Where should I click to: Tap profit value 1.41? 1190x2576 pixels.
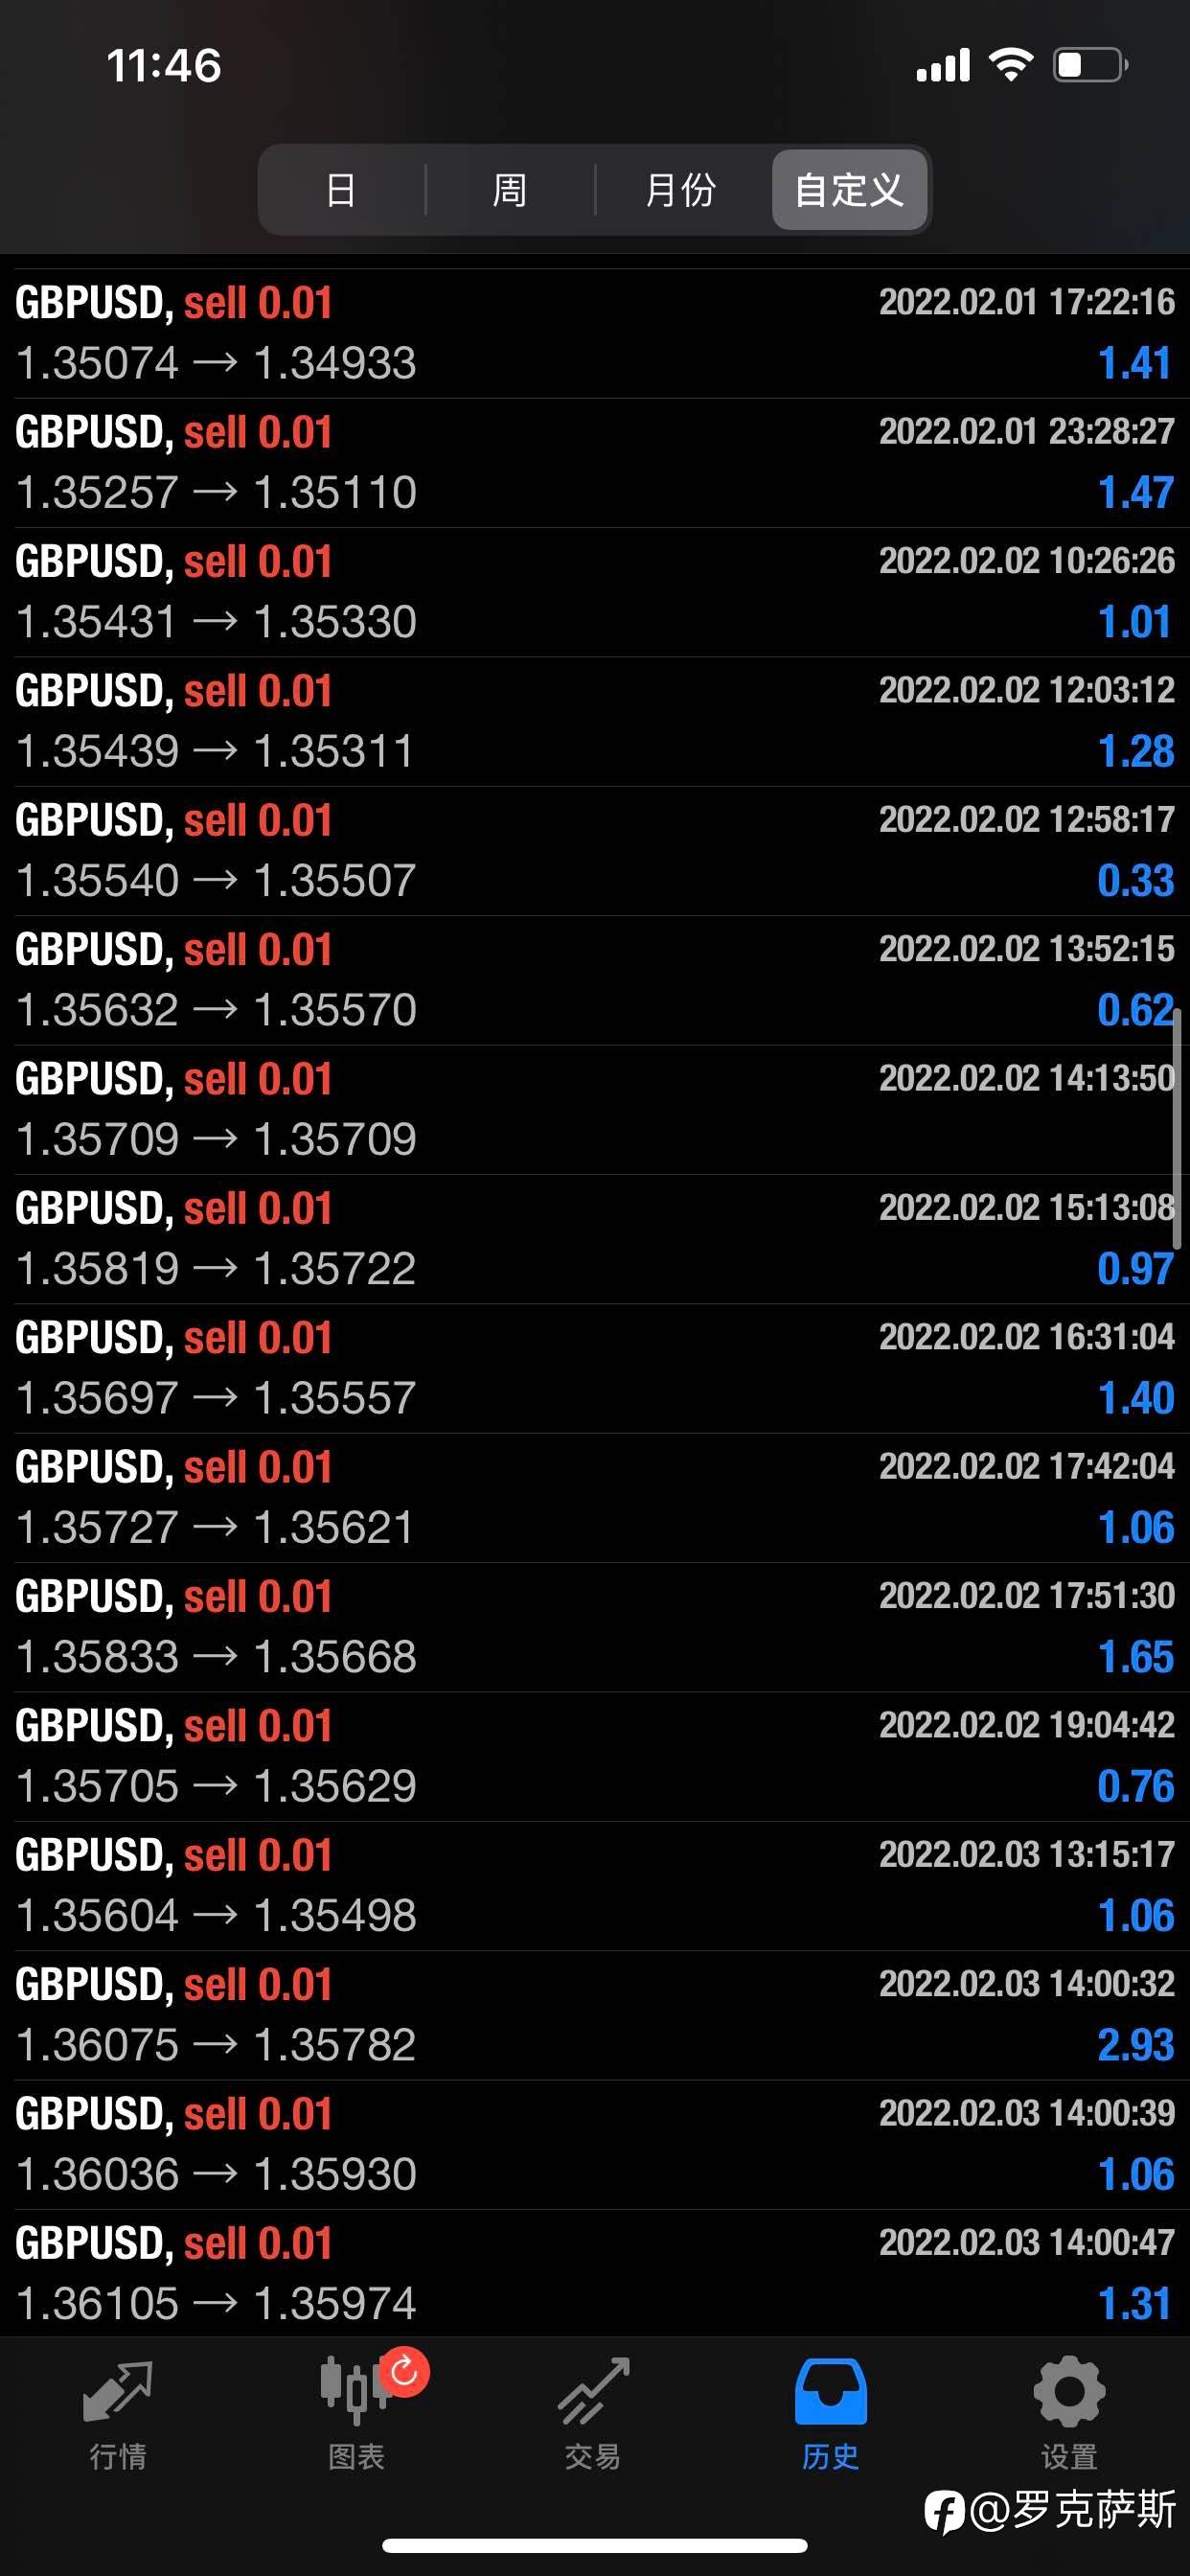1135,363
